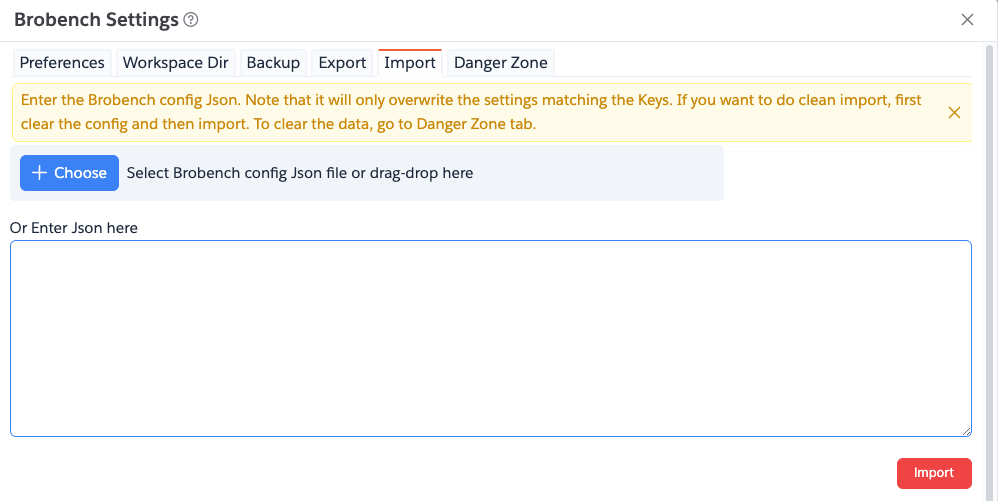The height and width of the screenshot is (501, 998).
Task: Click the text area resize handle
Action: (966, 431)
